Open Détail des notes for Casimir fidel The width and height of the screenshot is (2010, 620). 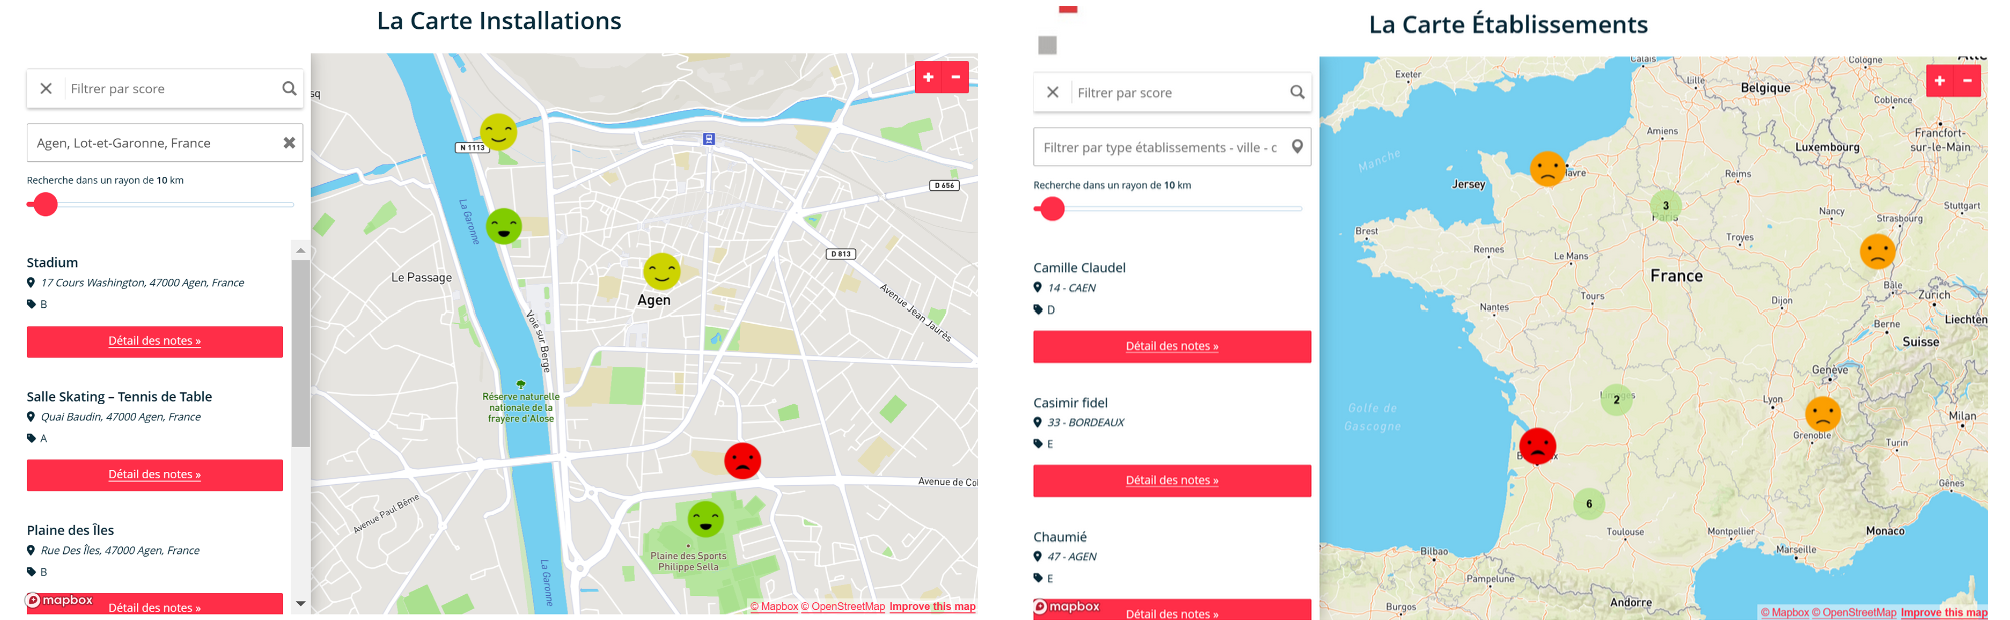[x=1172, y=480]
